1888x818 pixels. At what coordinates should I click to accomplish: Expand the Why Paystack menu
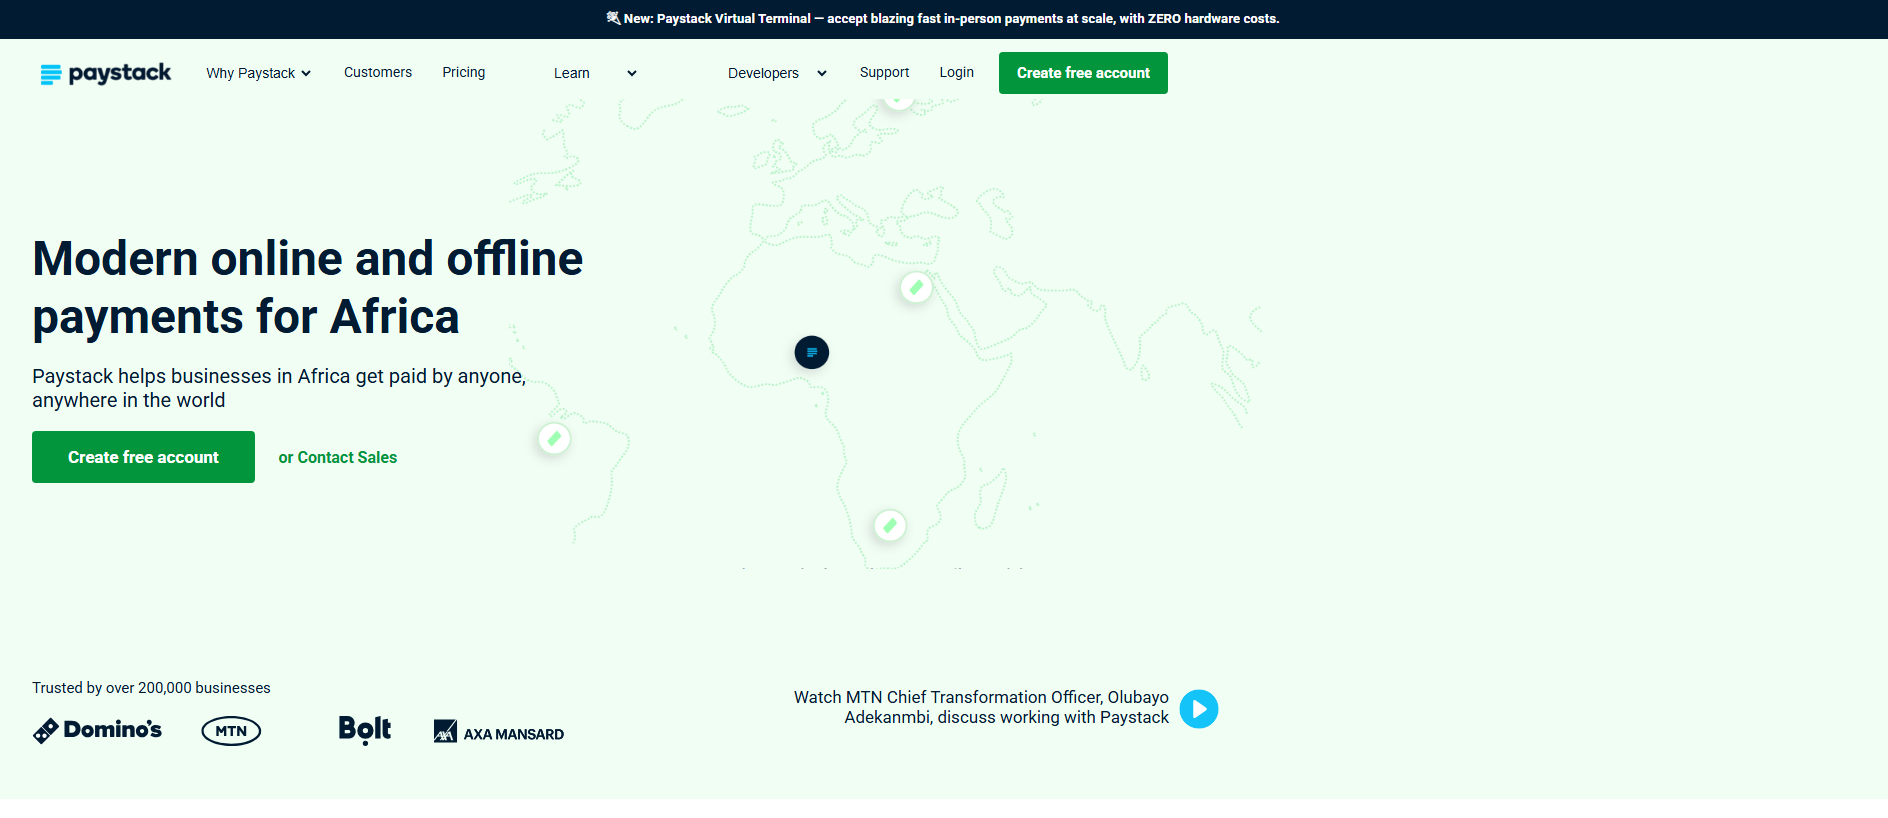(x=259, y=73)
